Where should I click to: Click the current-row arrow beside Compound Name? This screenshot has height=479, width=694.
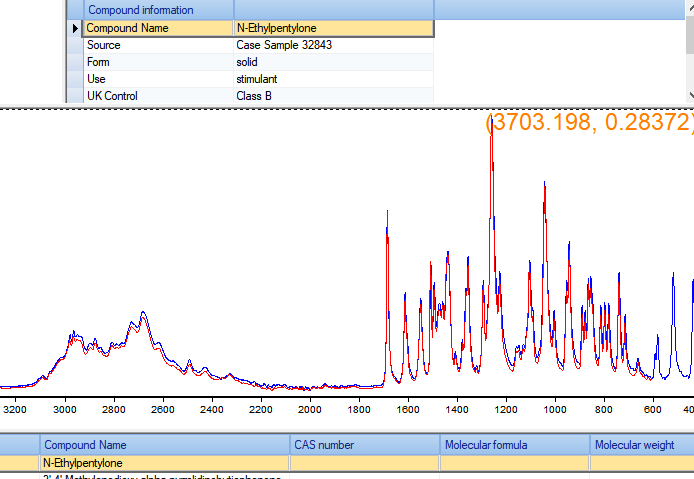pyautogui.click(x=75, y=29)
